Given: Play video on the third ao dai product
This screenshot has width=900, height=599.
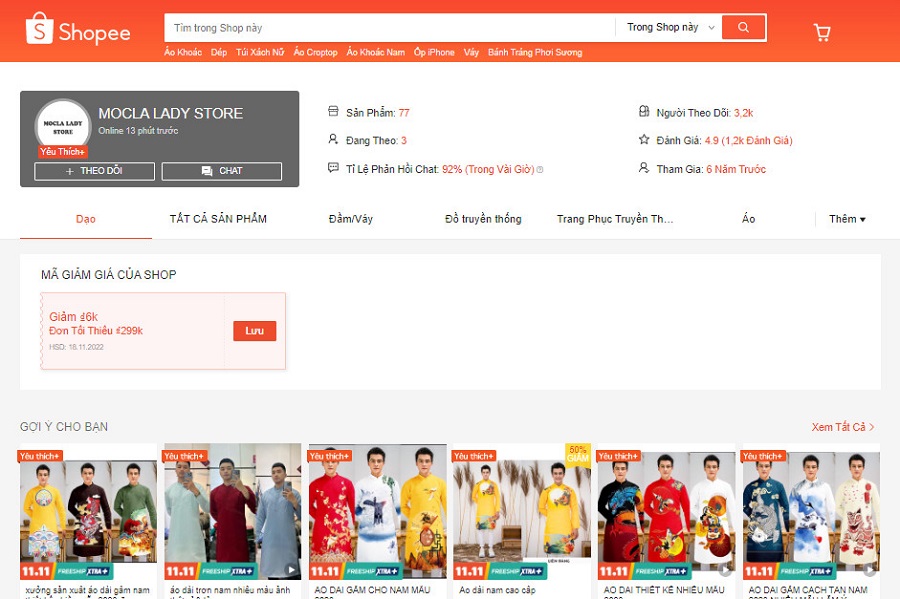Looking at the screenshot, I should coord(435,570).
